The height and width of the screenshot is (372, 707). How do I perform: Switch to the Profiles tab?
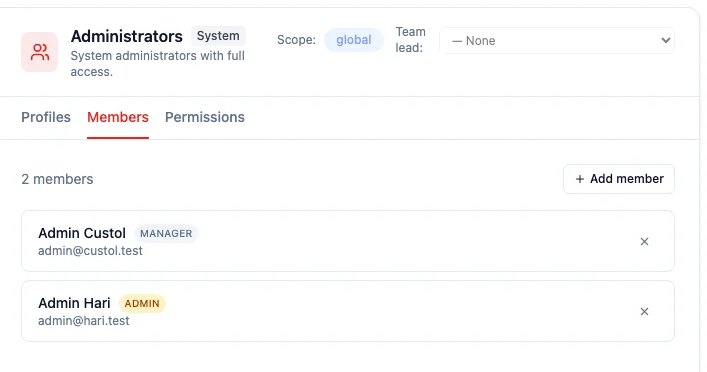tap(46, 117)
